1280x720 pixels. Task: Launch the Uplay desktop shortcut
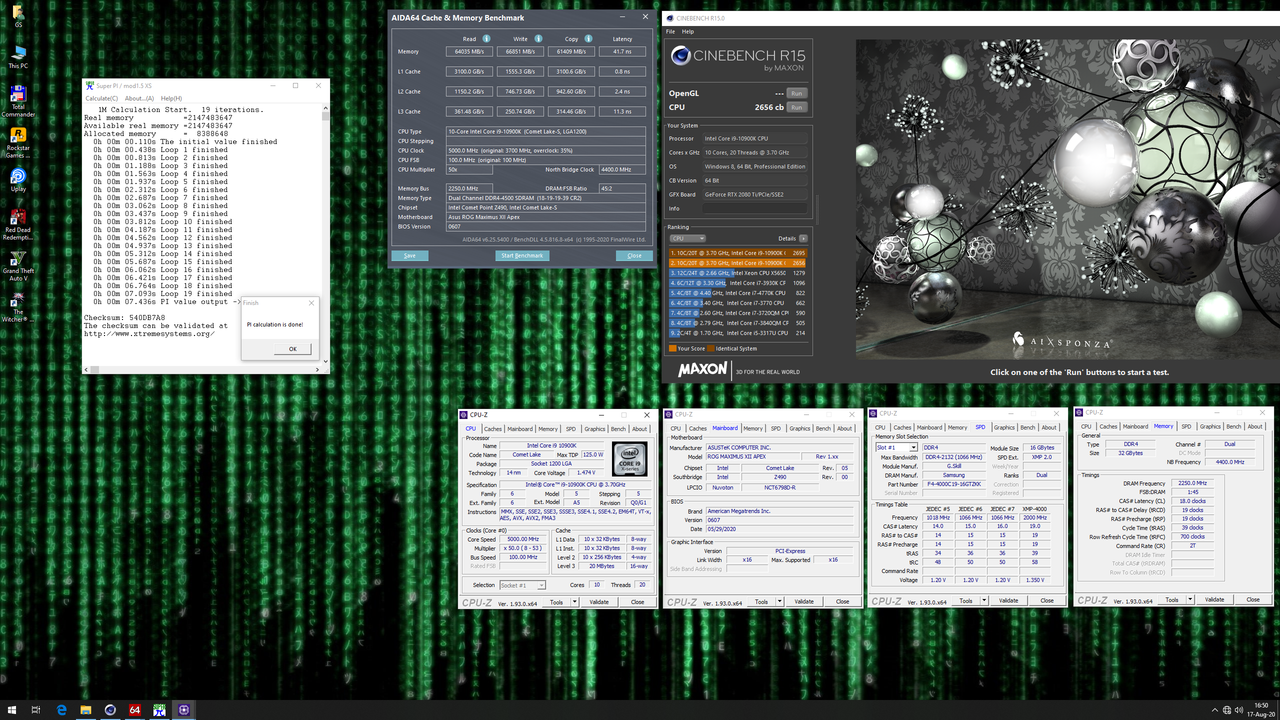click(x=17, y=180)
